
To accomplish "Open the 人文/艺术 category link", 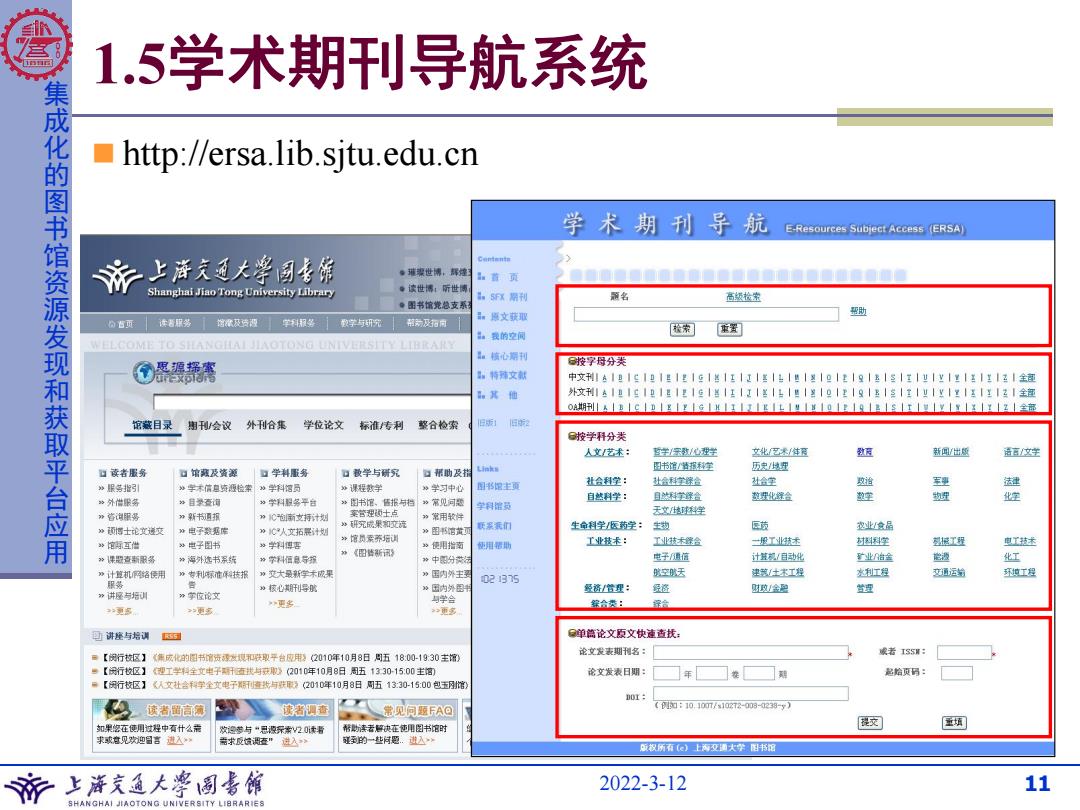I will click(604, 452).
